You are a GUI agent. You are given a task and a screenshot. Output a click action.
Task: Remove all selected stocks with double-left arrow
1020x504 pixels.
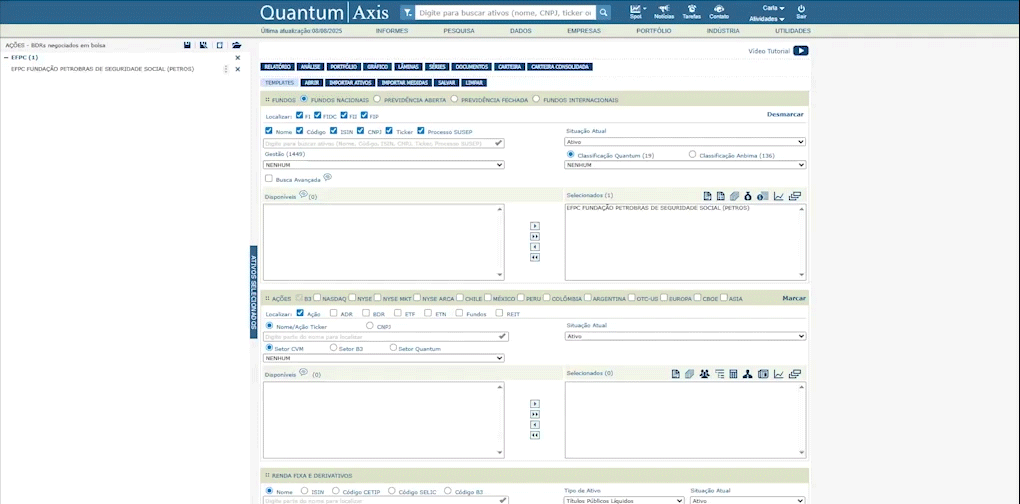(x=535, y=435)
